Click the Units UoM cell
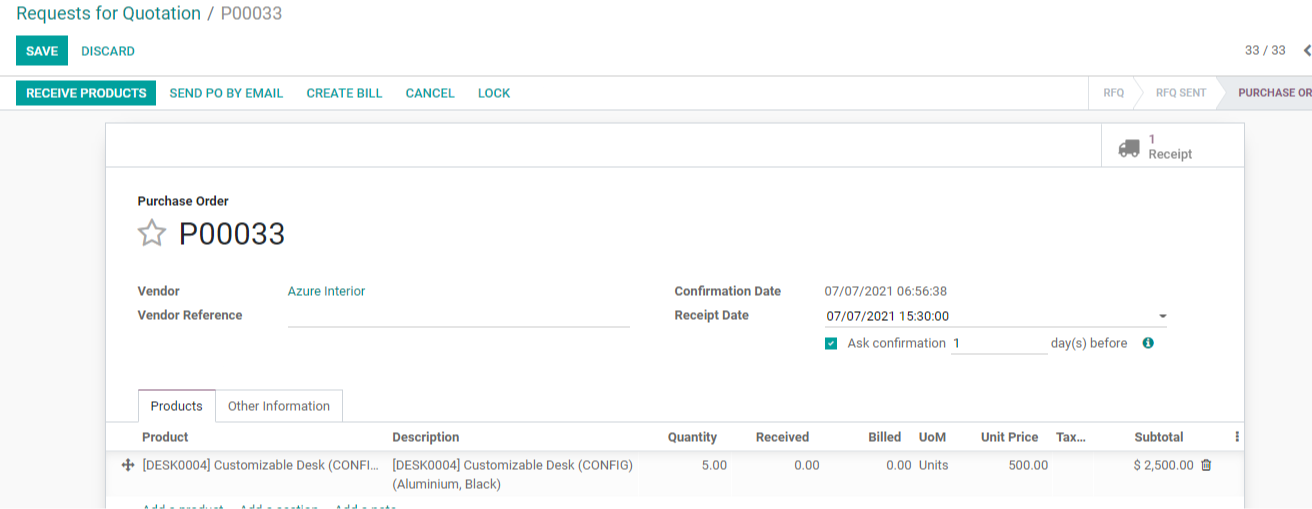This screenshot has height=509, width=1312. (934, 465)
